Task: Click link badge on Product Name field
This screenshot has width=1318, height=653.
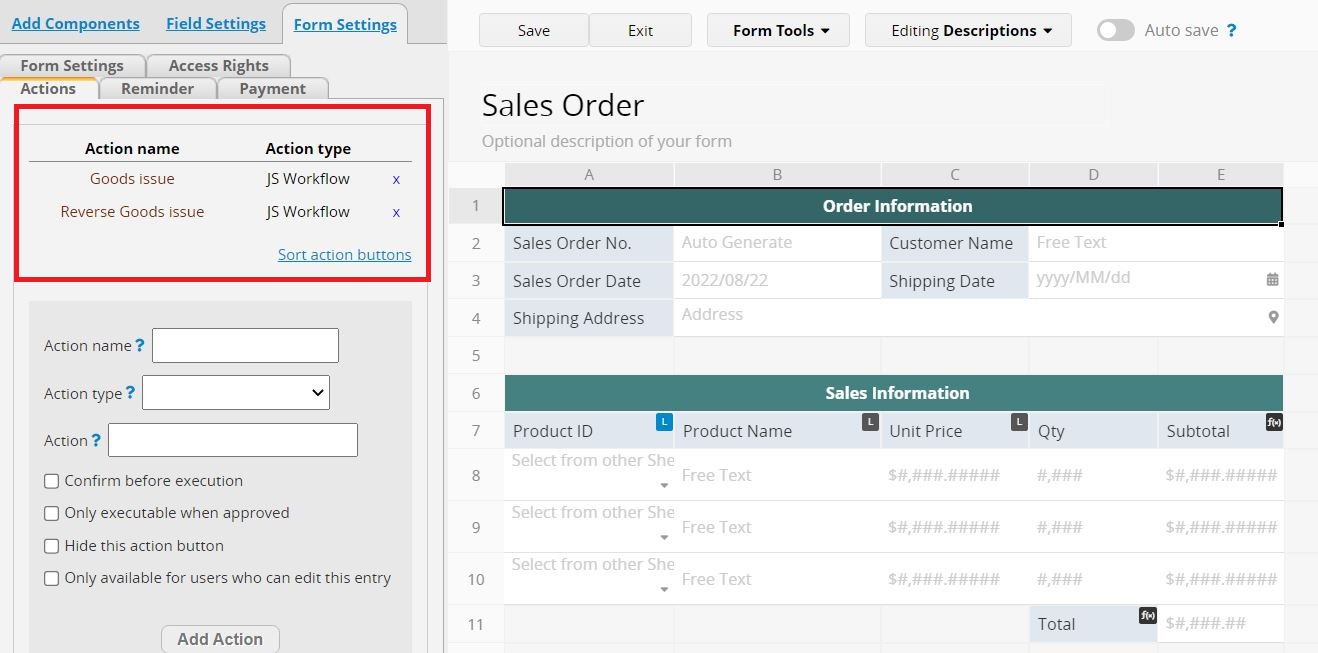Action: coord(870,422)
